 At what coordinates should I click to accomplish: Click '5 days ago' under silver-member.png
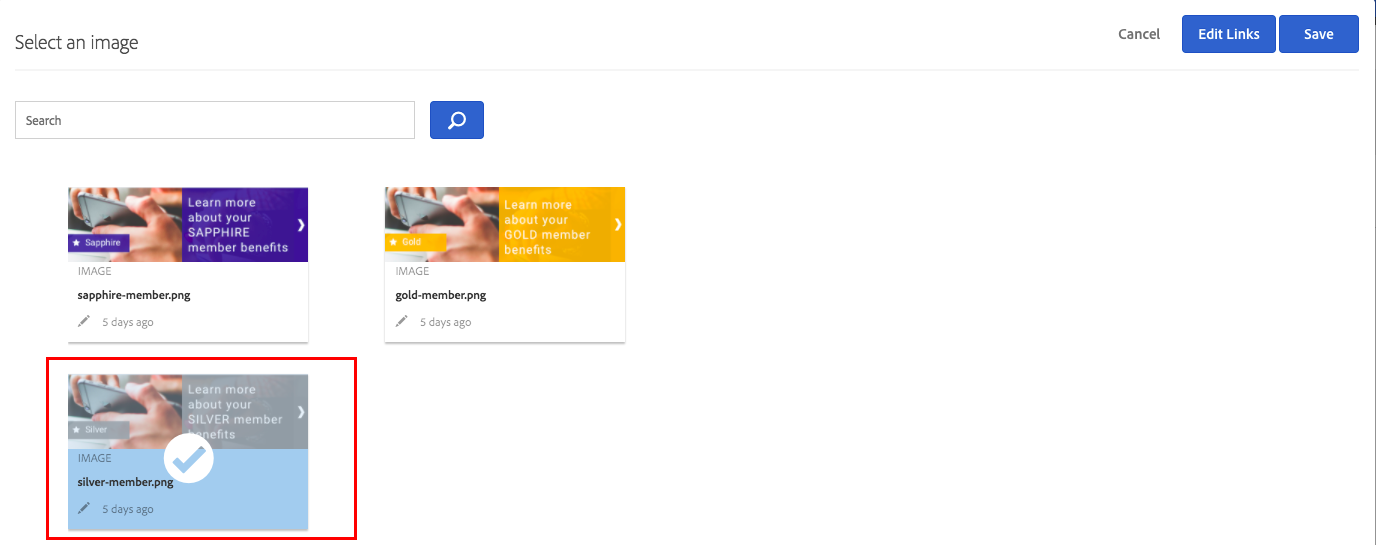[128, 509]
